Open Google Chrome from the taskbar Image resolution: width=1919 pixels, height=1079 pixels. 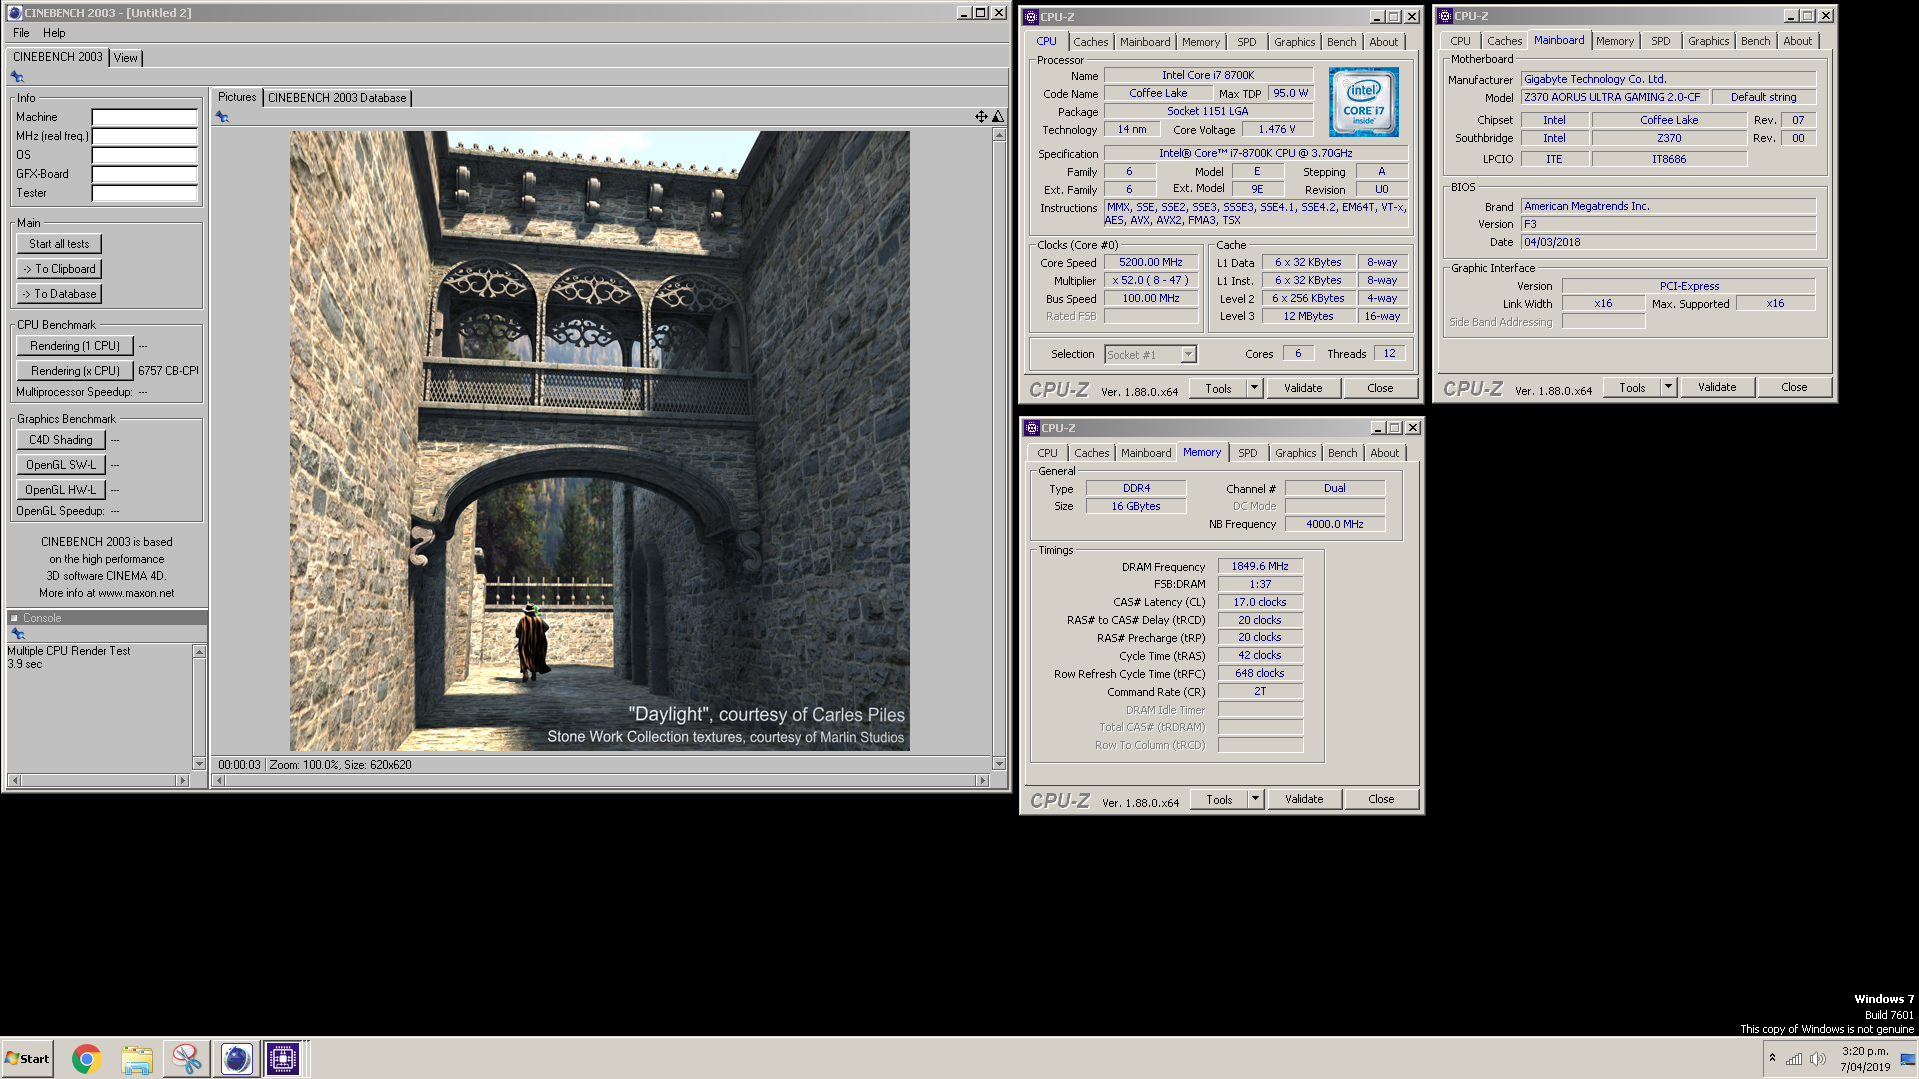87,1058
